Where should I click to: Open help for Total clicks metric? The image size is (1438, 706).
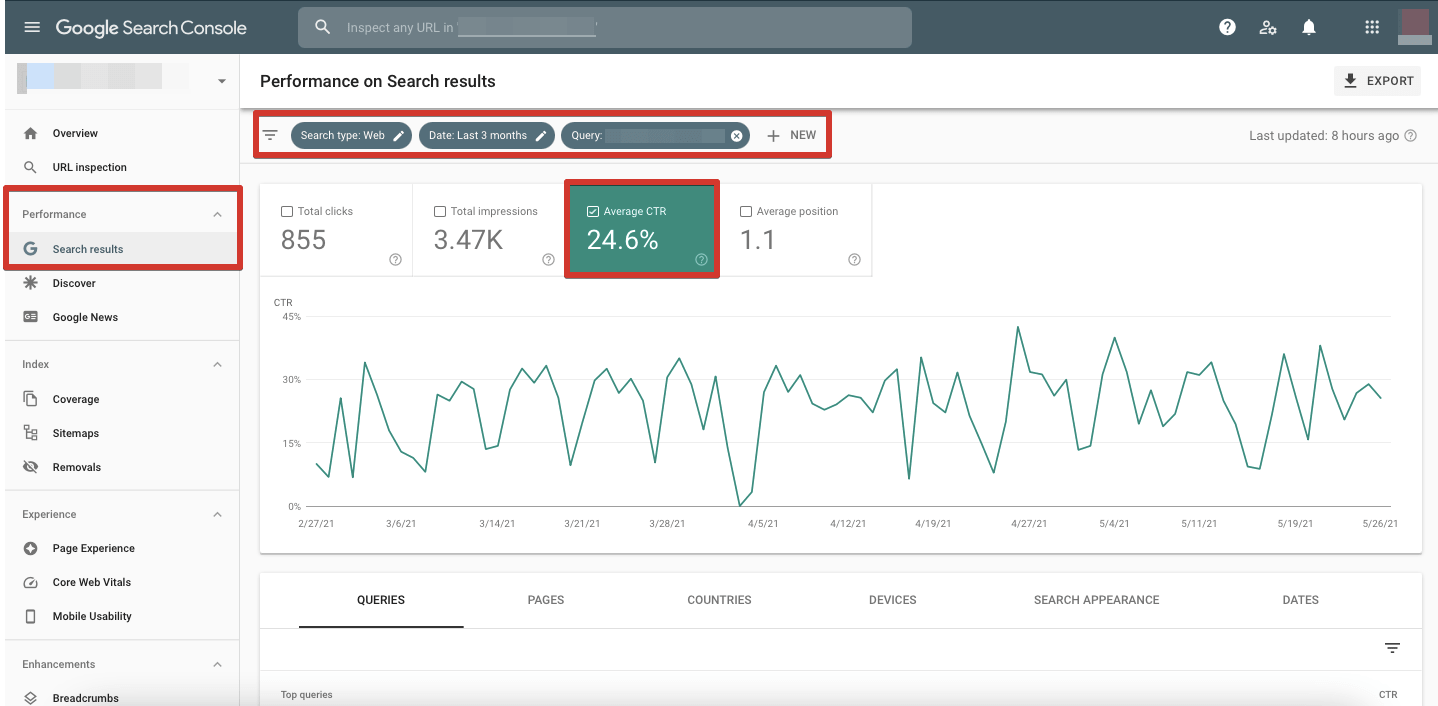tap(395, 259)
